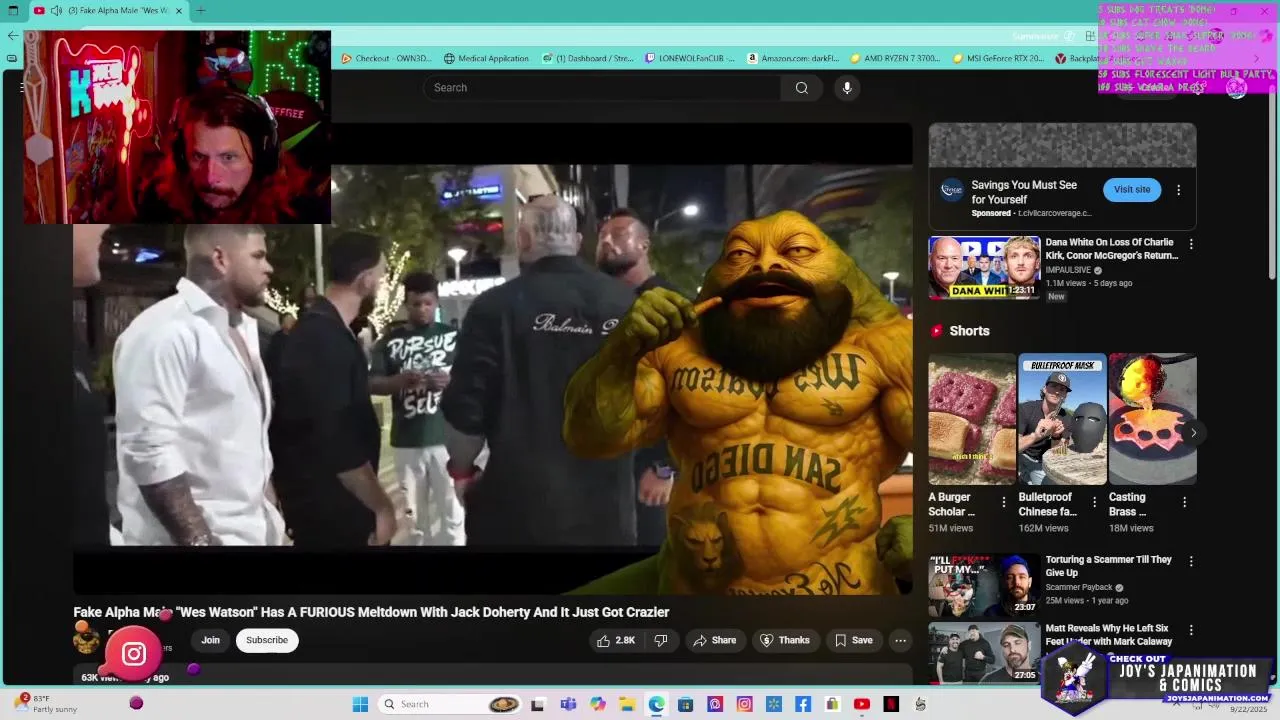Open Dana White On Loss Of Charlie Kirk video
This screenshot has width=1280, height=720.
point(1112,249)
